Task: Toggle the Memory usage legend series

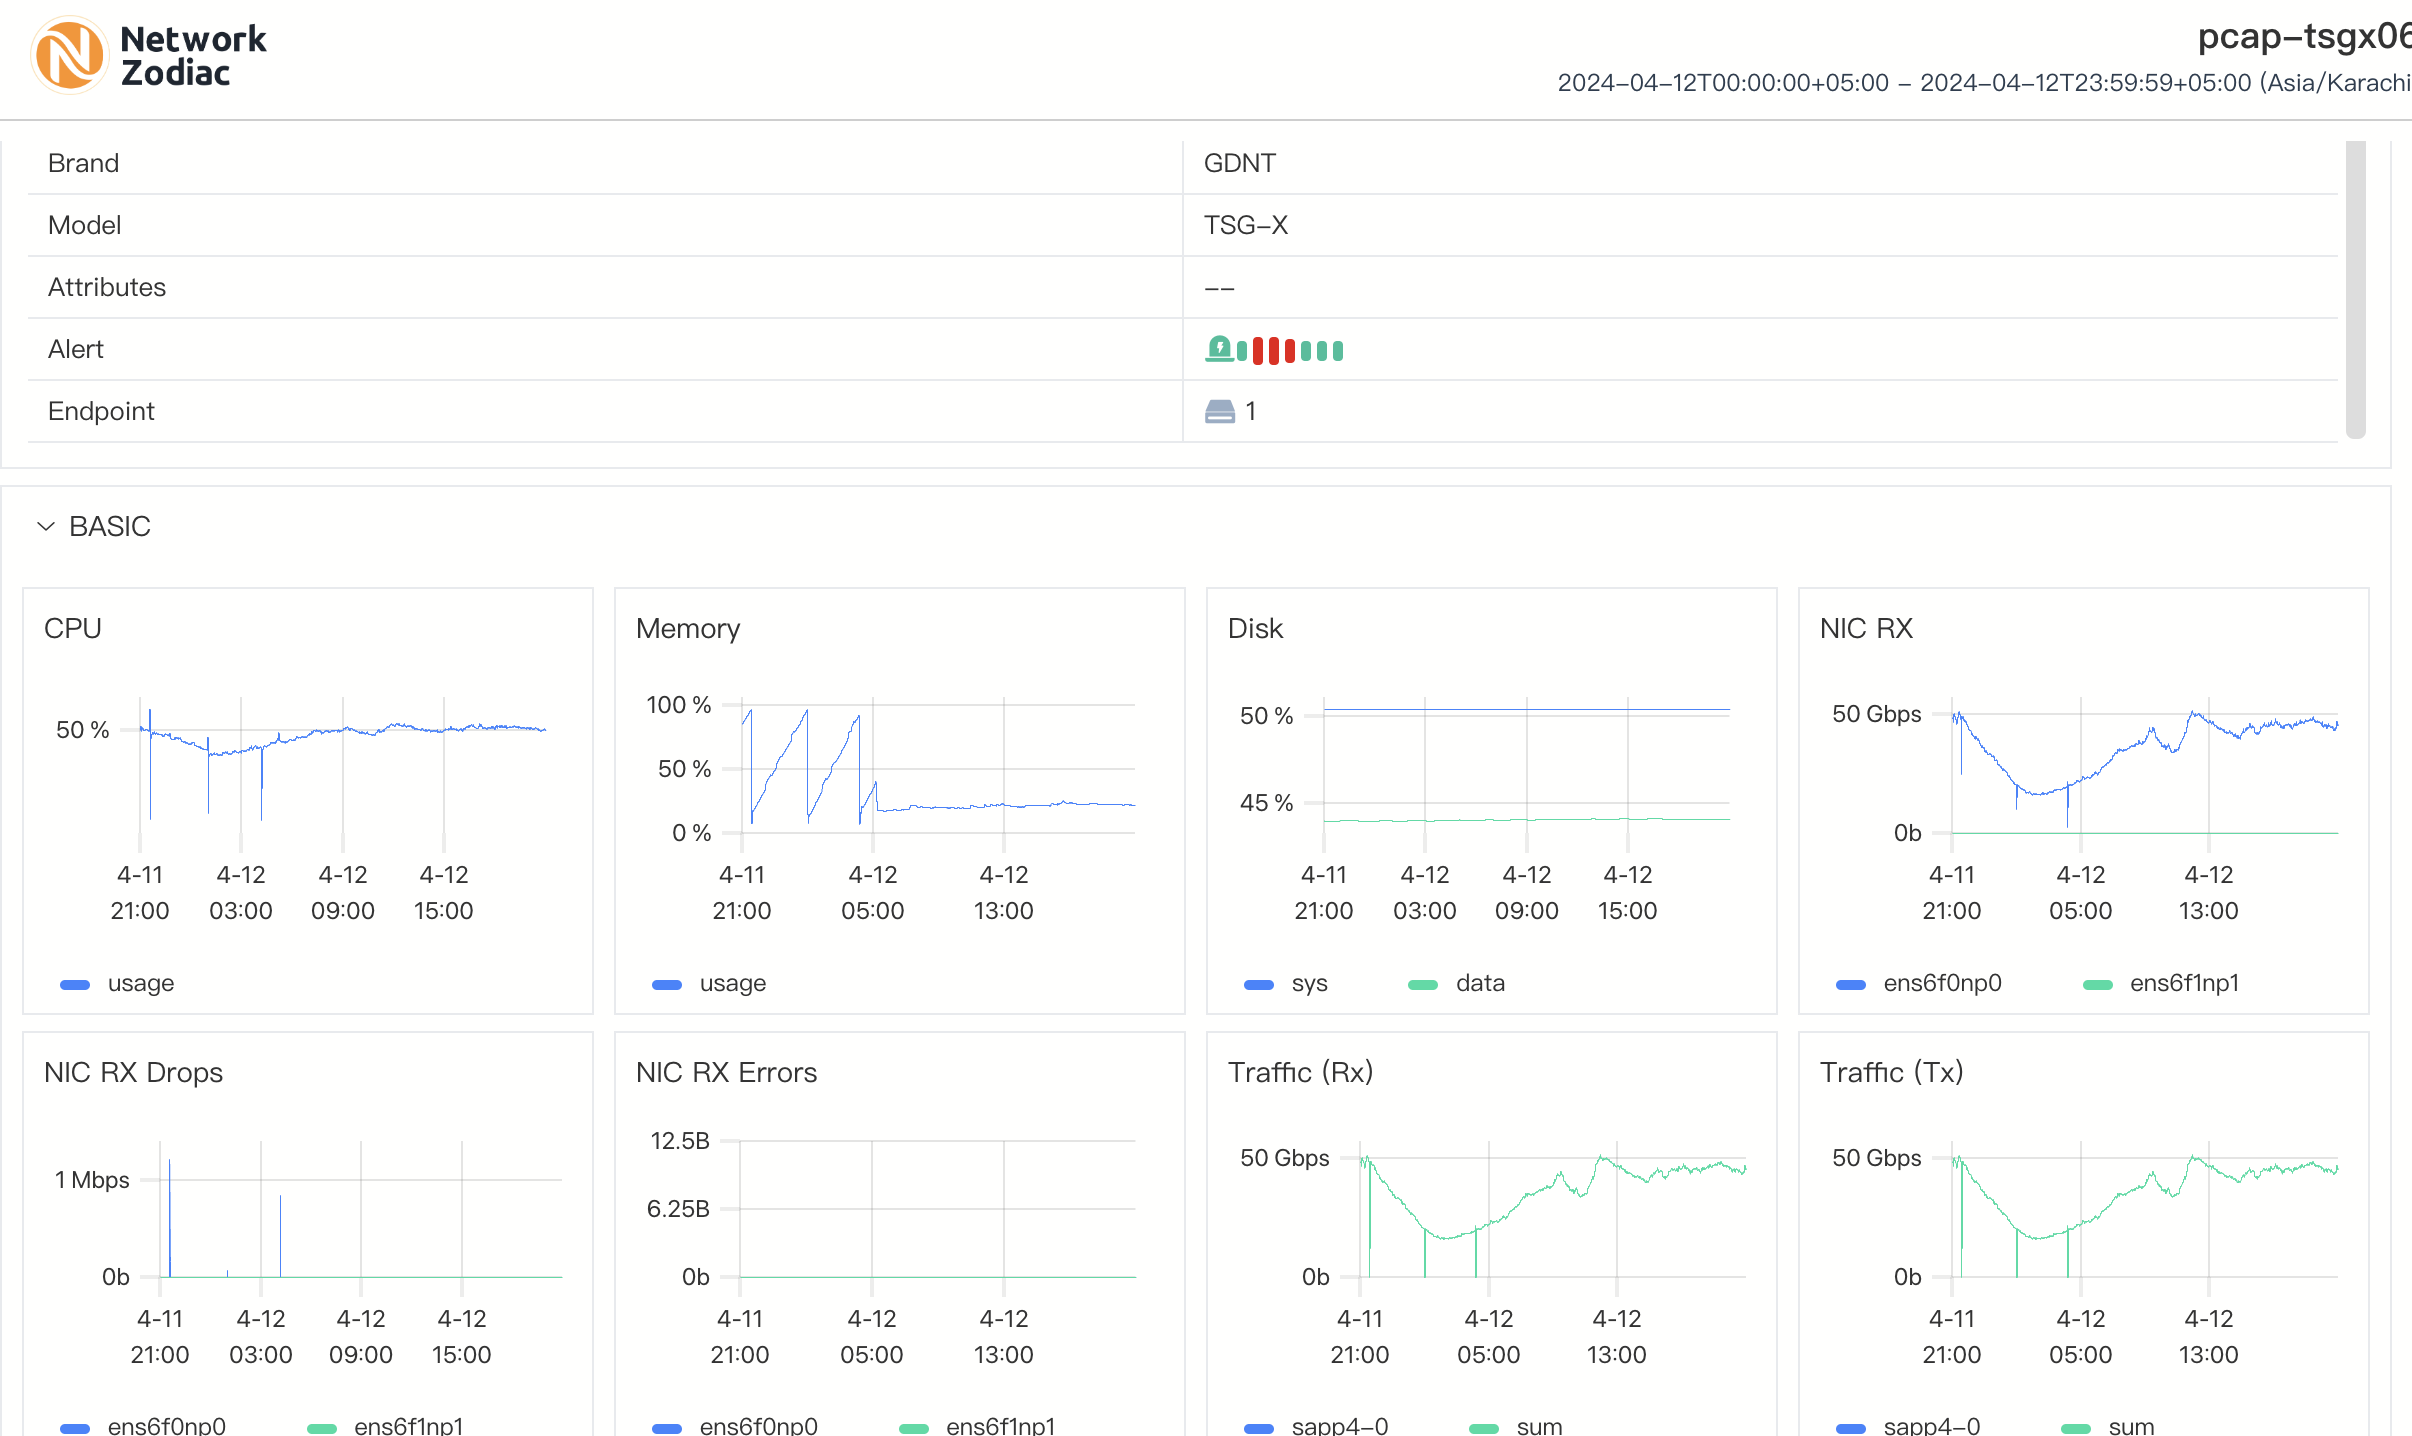Action: [x=732, y=984]
